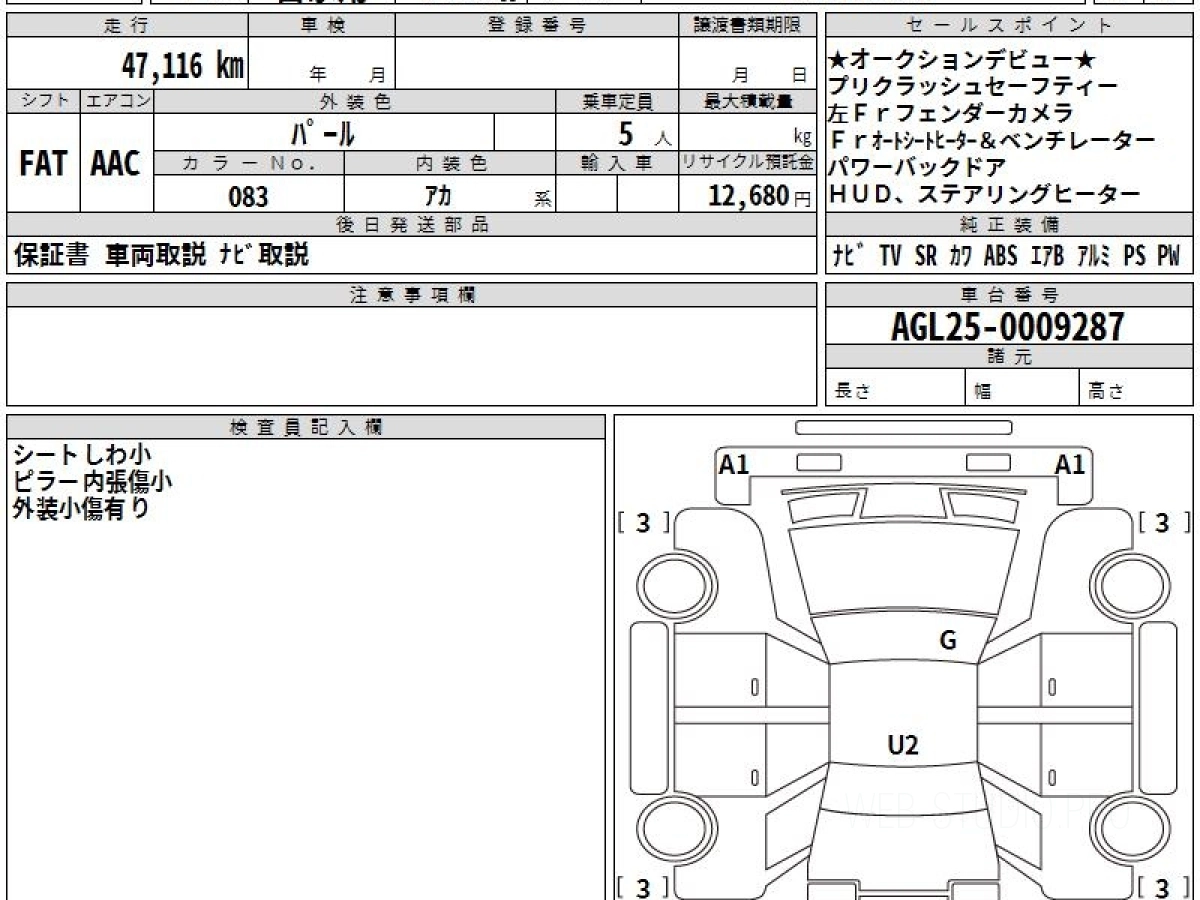Select the エアB airbag equipment code
This screenshot has height=900, width=1200.
[1047, 256]
